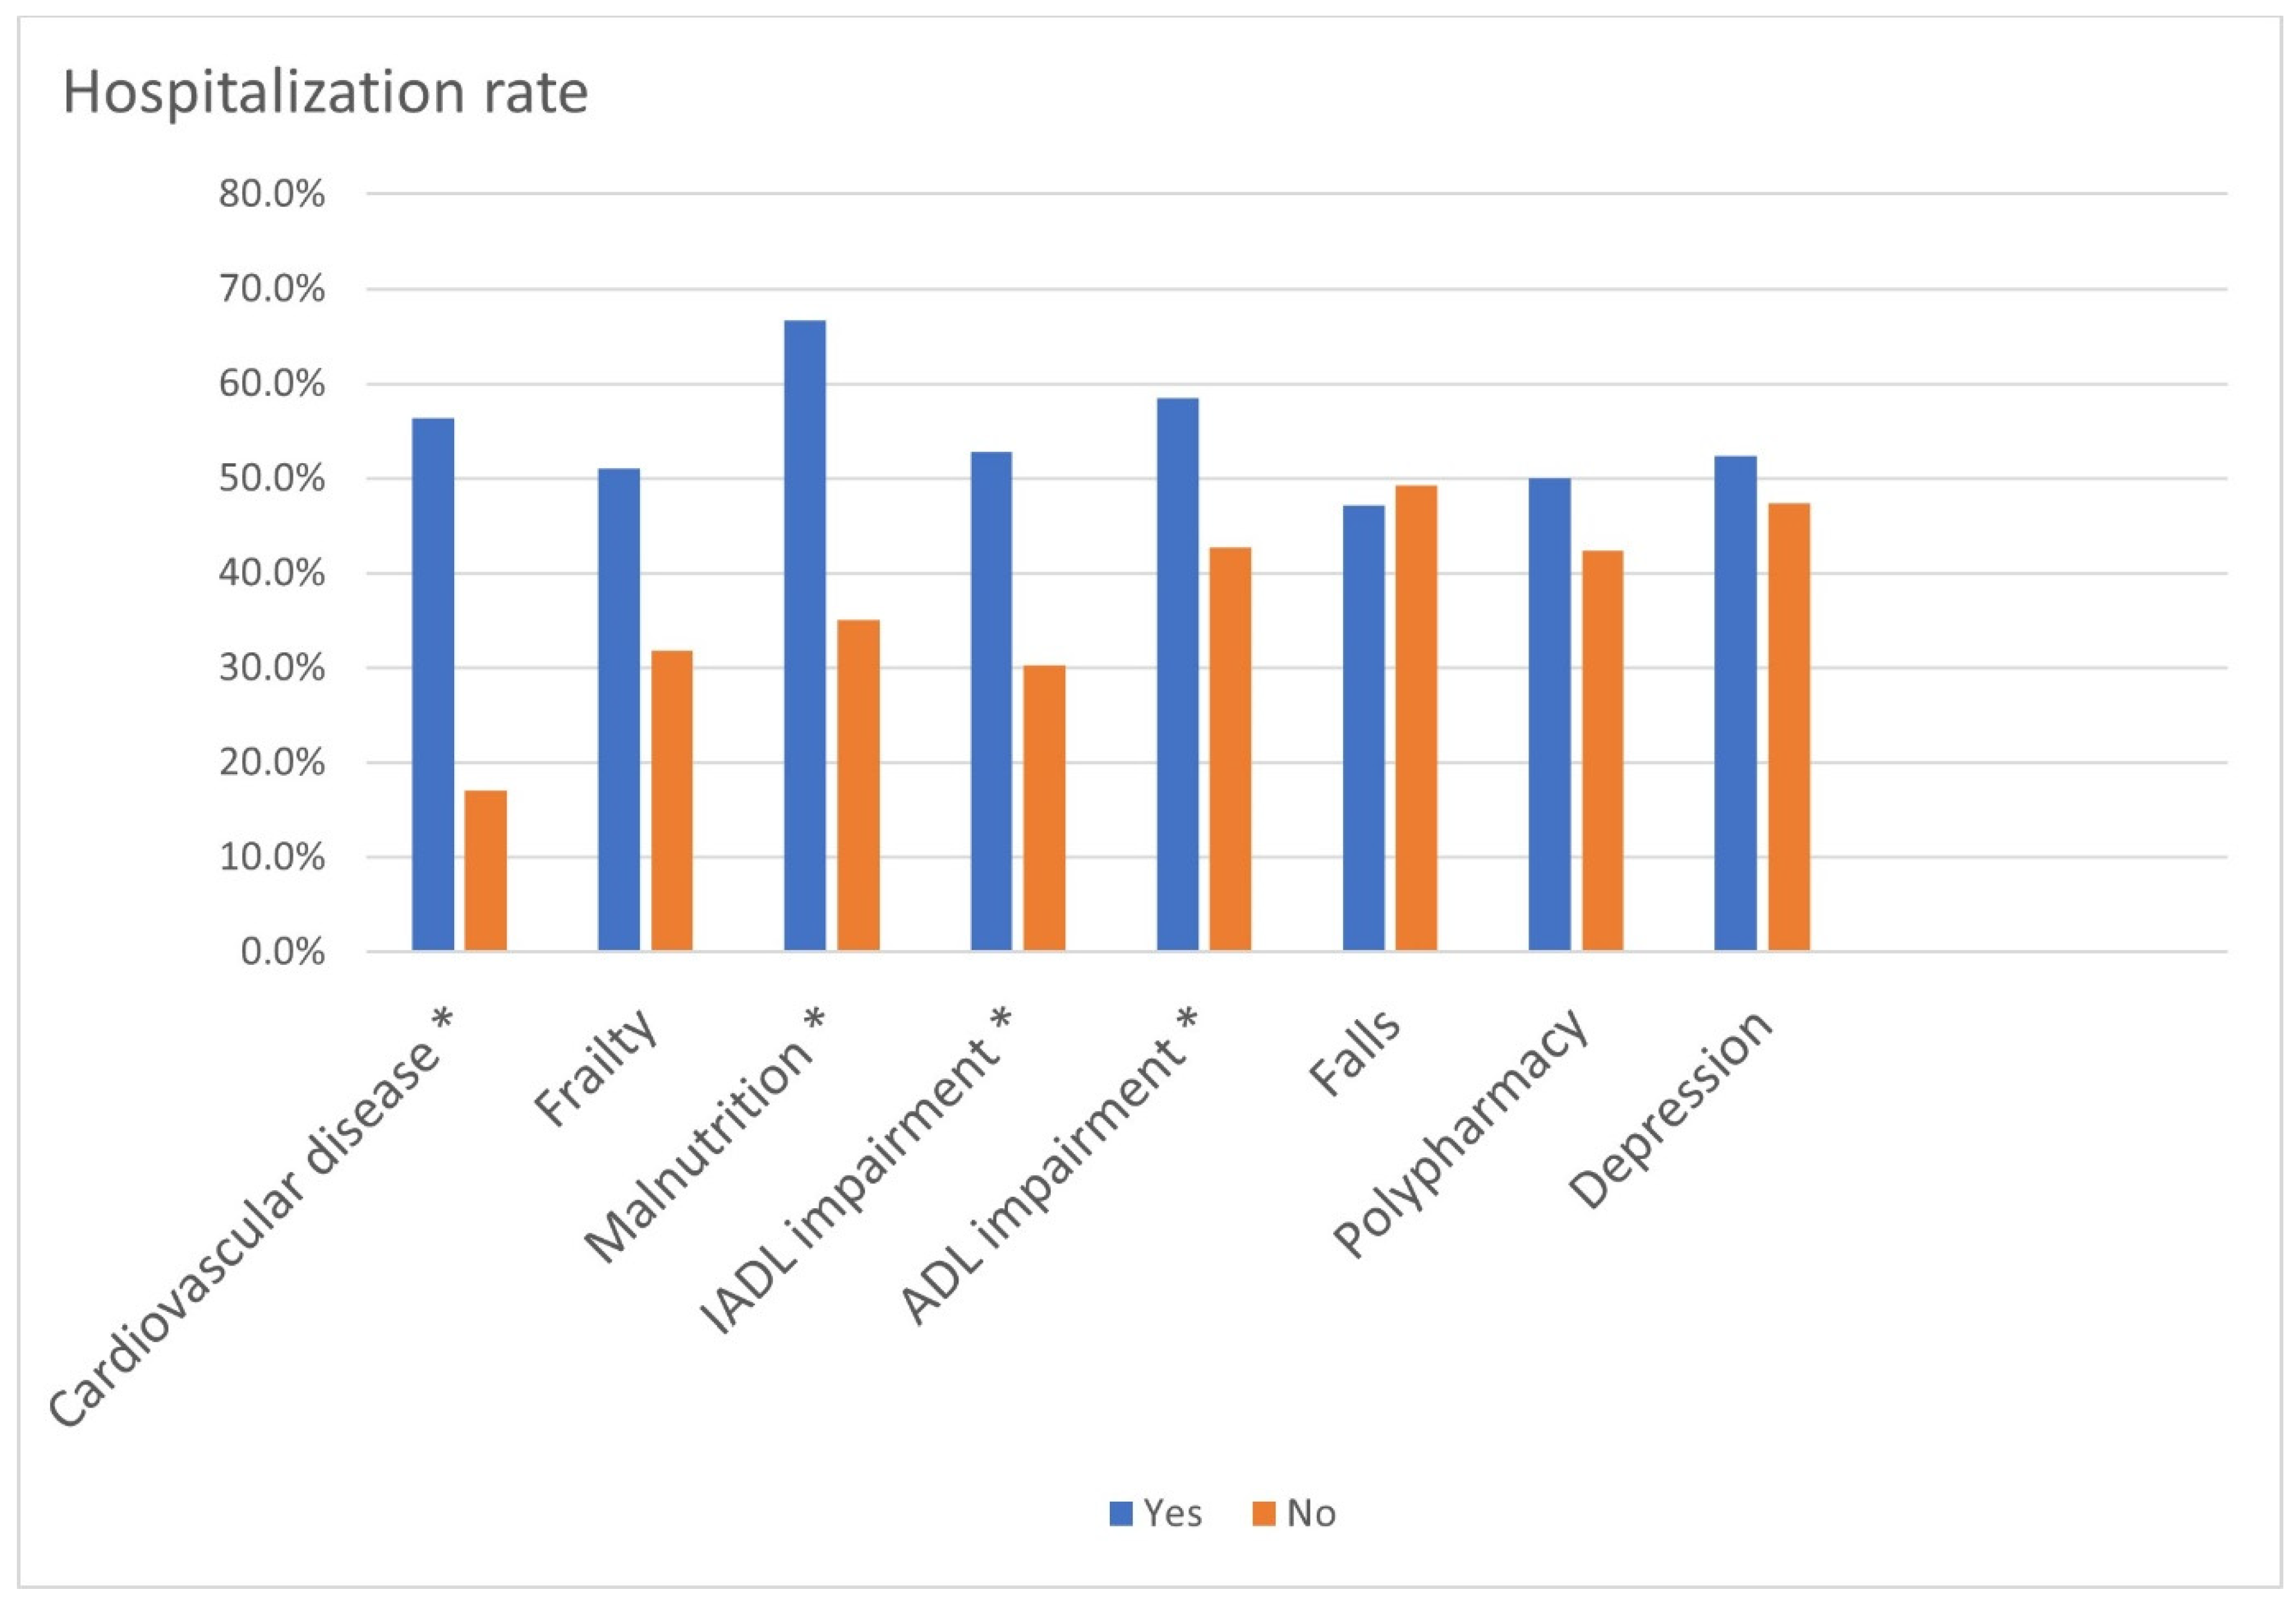Click the blue Polypharmacy bar
The image size is (2296, 1610).
[1549, 714]
